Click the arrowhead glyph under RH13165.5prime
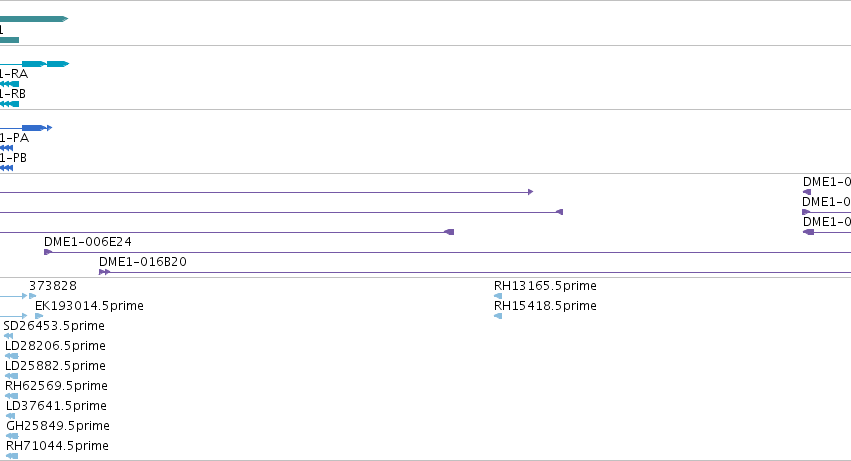 coord(498,296)
